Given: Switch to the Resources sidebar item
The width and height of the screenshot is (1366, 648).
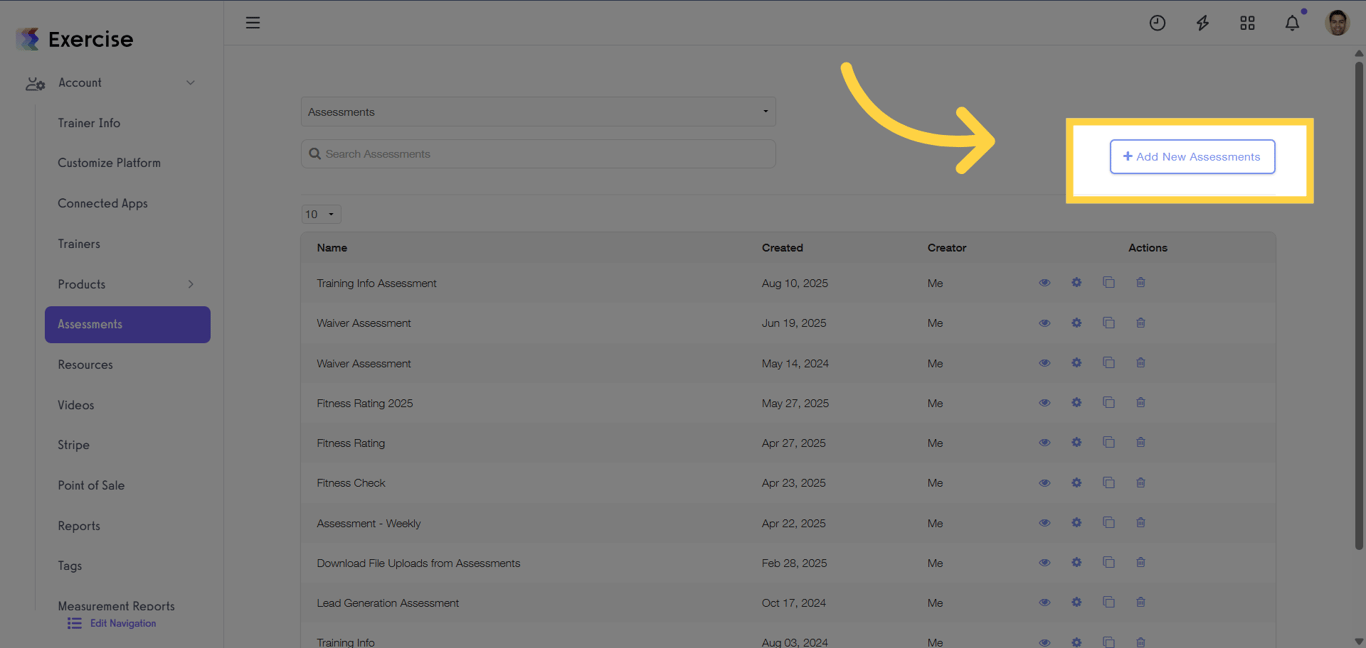Looking at the screenshot, I should 85,364.
